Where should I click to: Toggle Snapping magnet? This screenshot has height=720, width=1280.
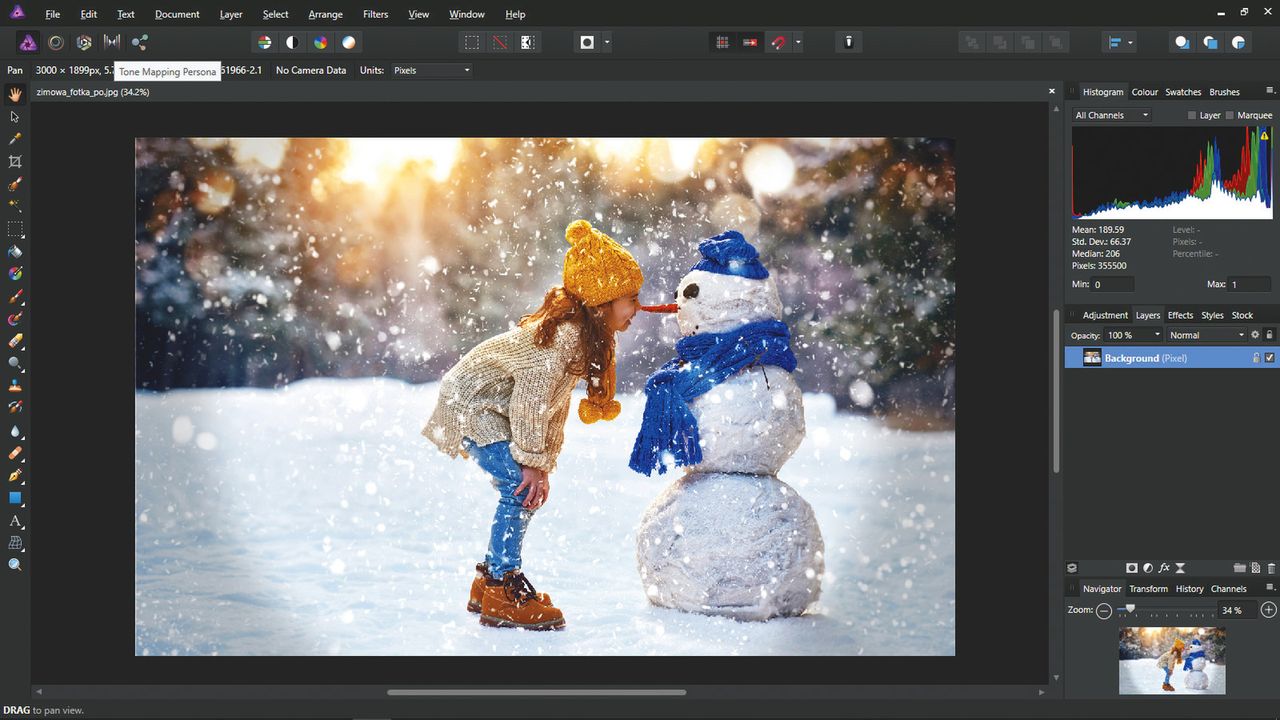(779, 42)
